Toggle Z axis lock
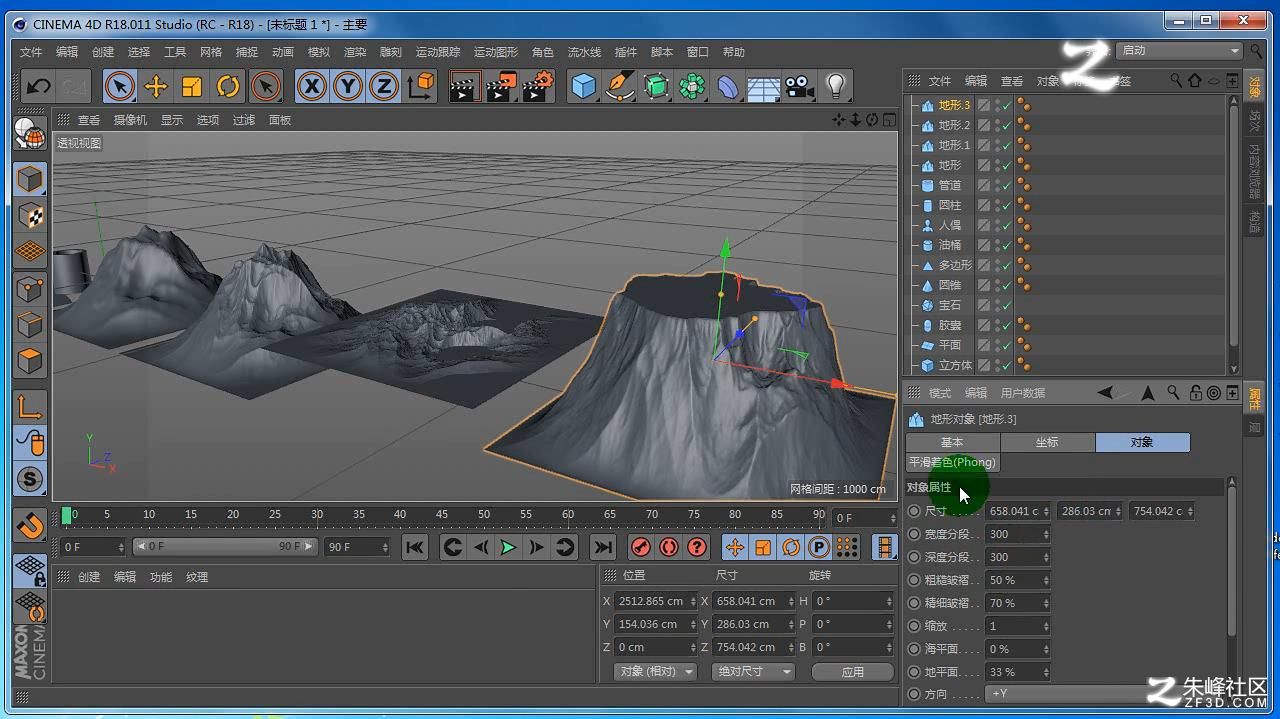This screenshot has height=719, width=1280. pos(384,87)
